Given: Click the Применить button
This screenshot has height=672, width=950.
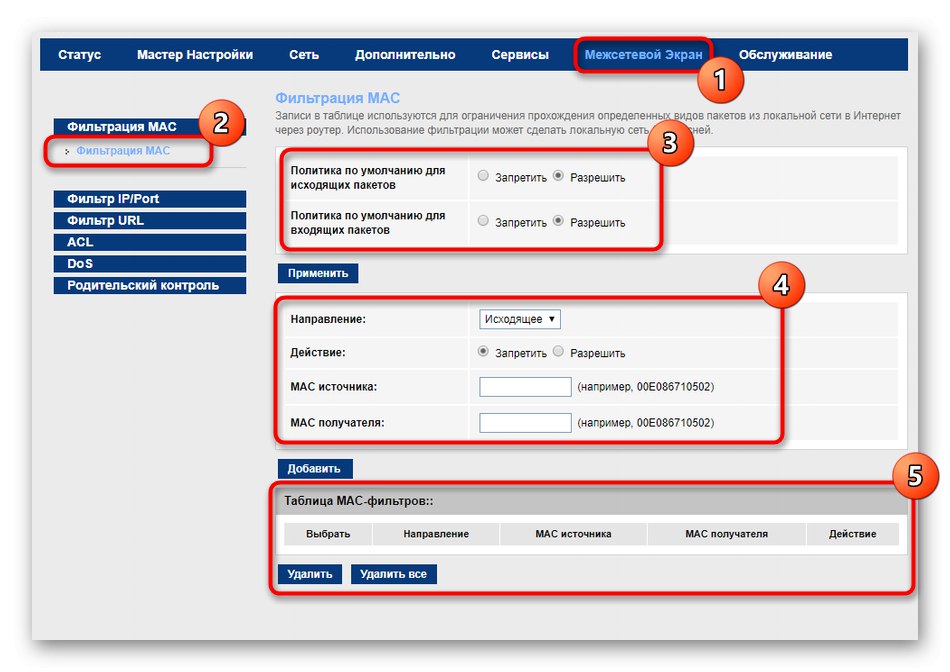Looking at the screenshot, I should [x=318, y=273].
